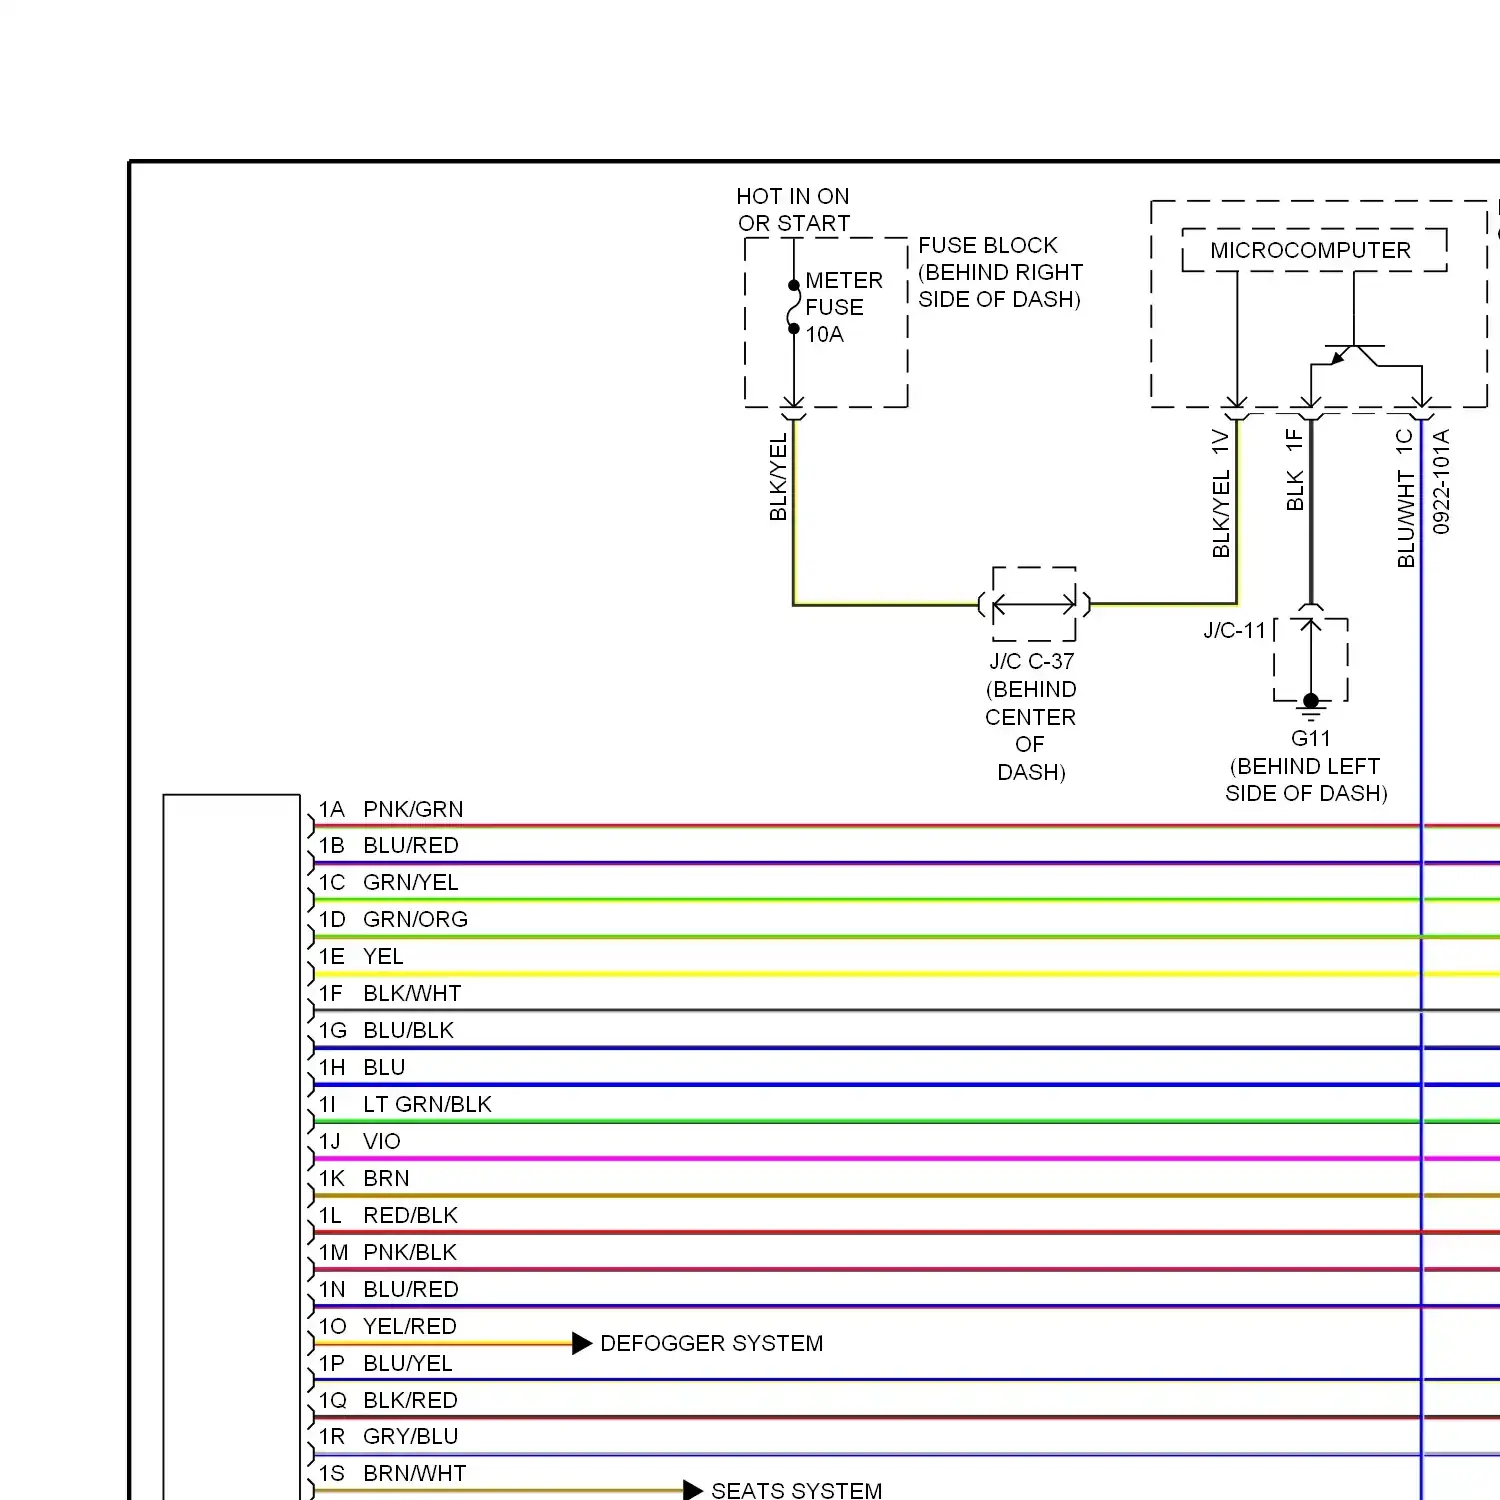This screenshot has width=1500, height=1500.
Task: Click the 'G11 (BEHIND LEFT SIDE OF DASH)' text
Action: click(1307, 766)
